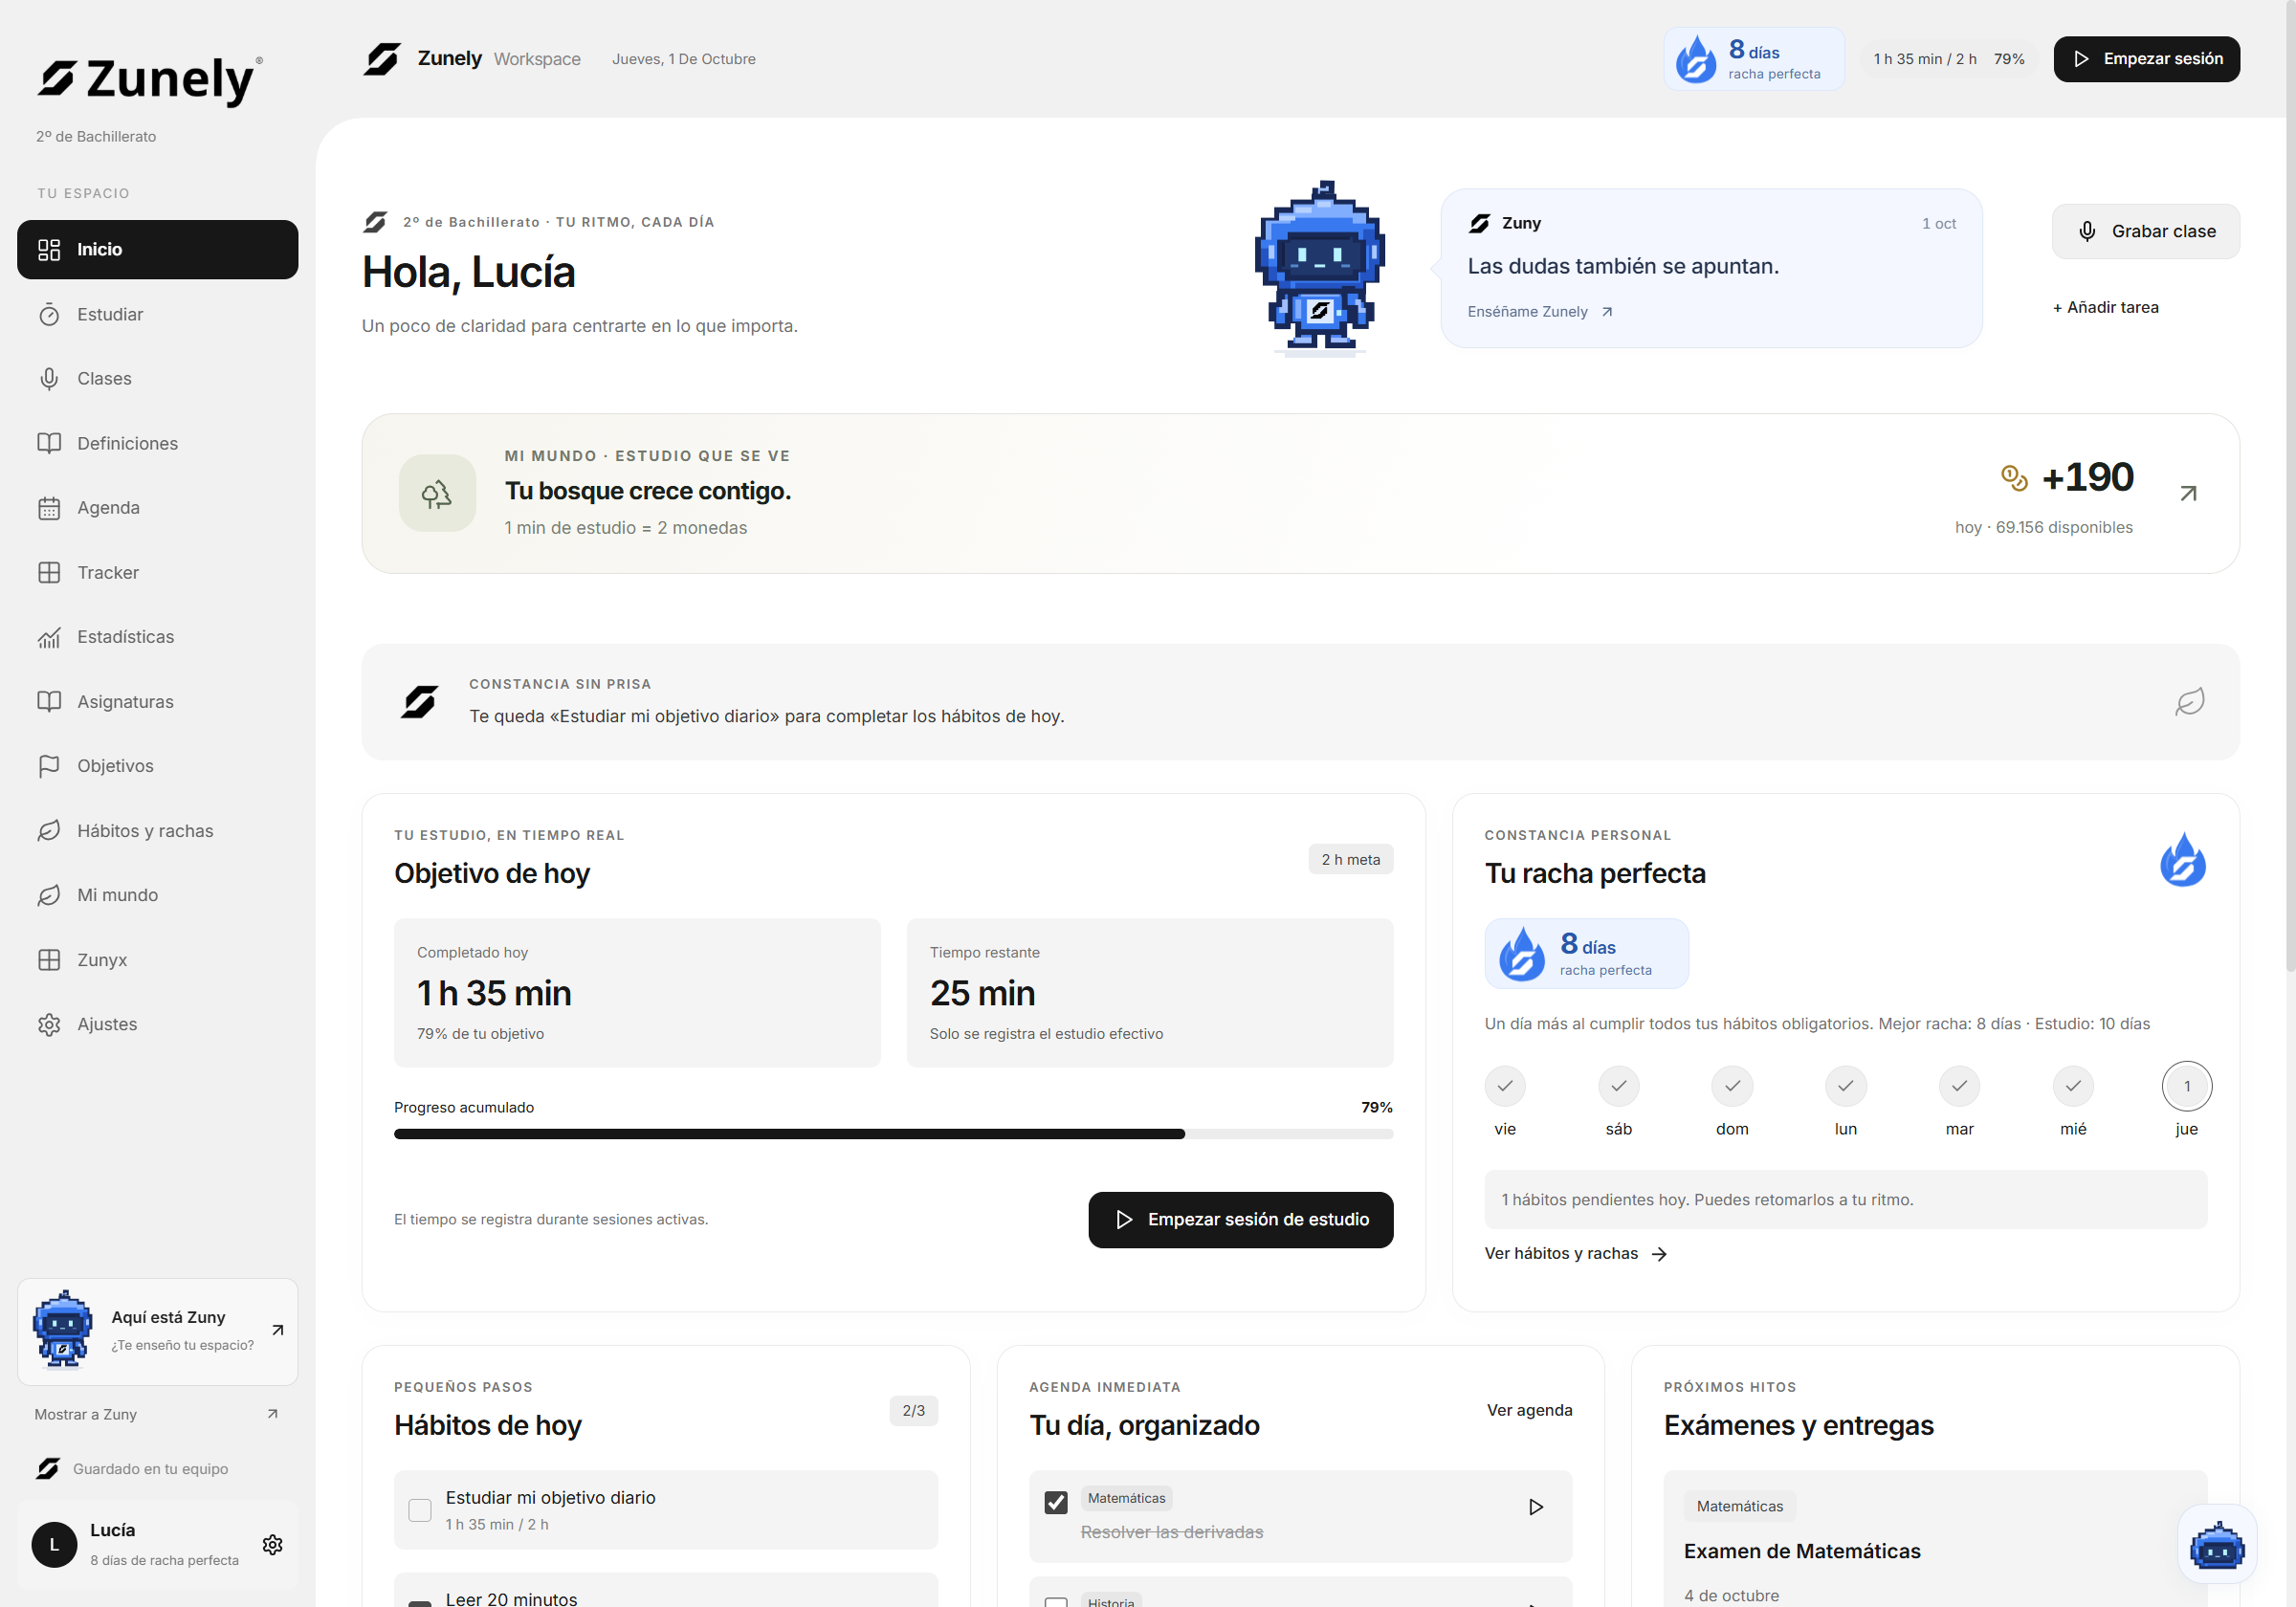
Task: Open Clases from the sidebar
Action: click(157, 379)
